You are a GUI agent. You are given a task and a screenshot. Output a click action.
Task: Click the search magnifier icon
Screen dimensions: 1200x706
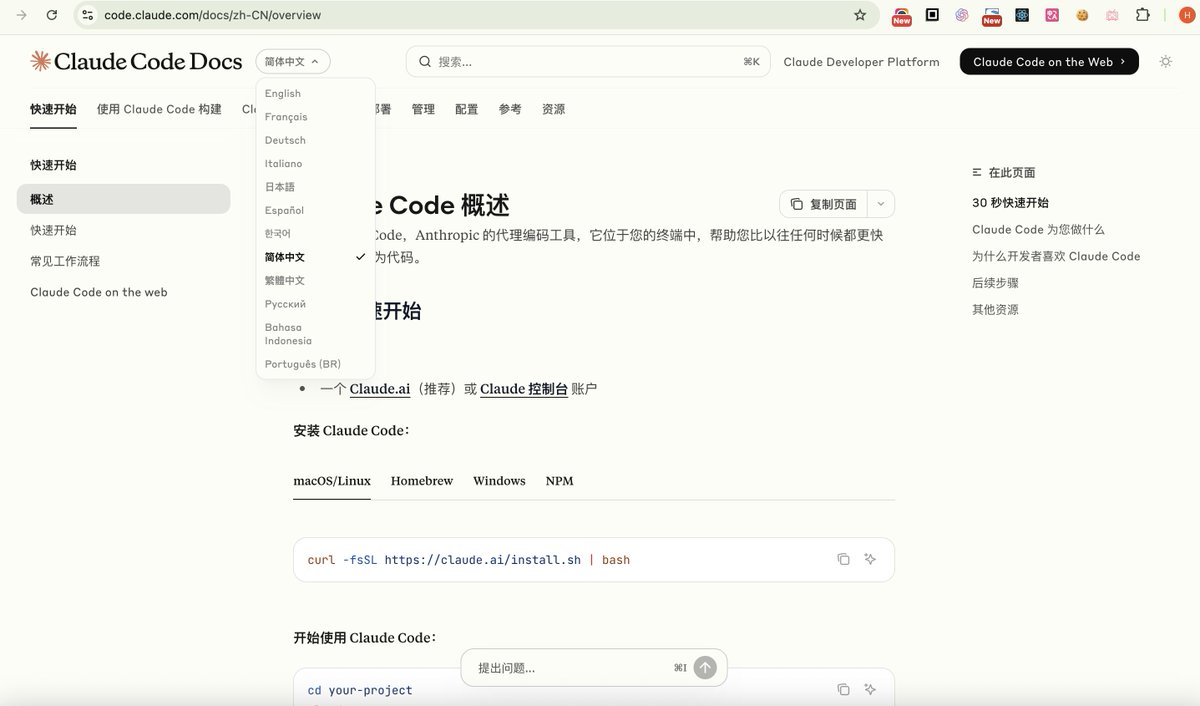tap(425, 61)
